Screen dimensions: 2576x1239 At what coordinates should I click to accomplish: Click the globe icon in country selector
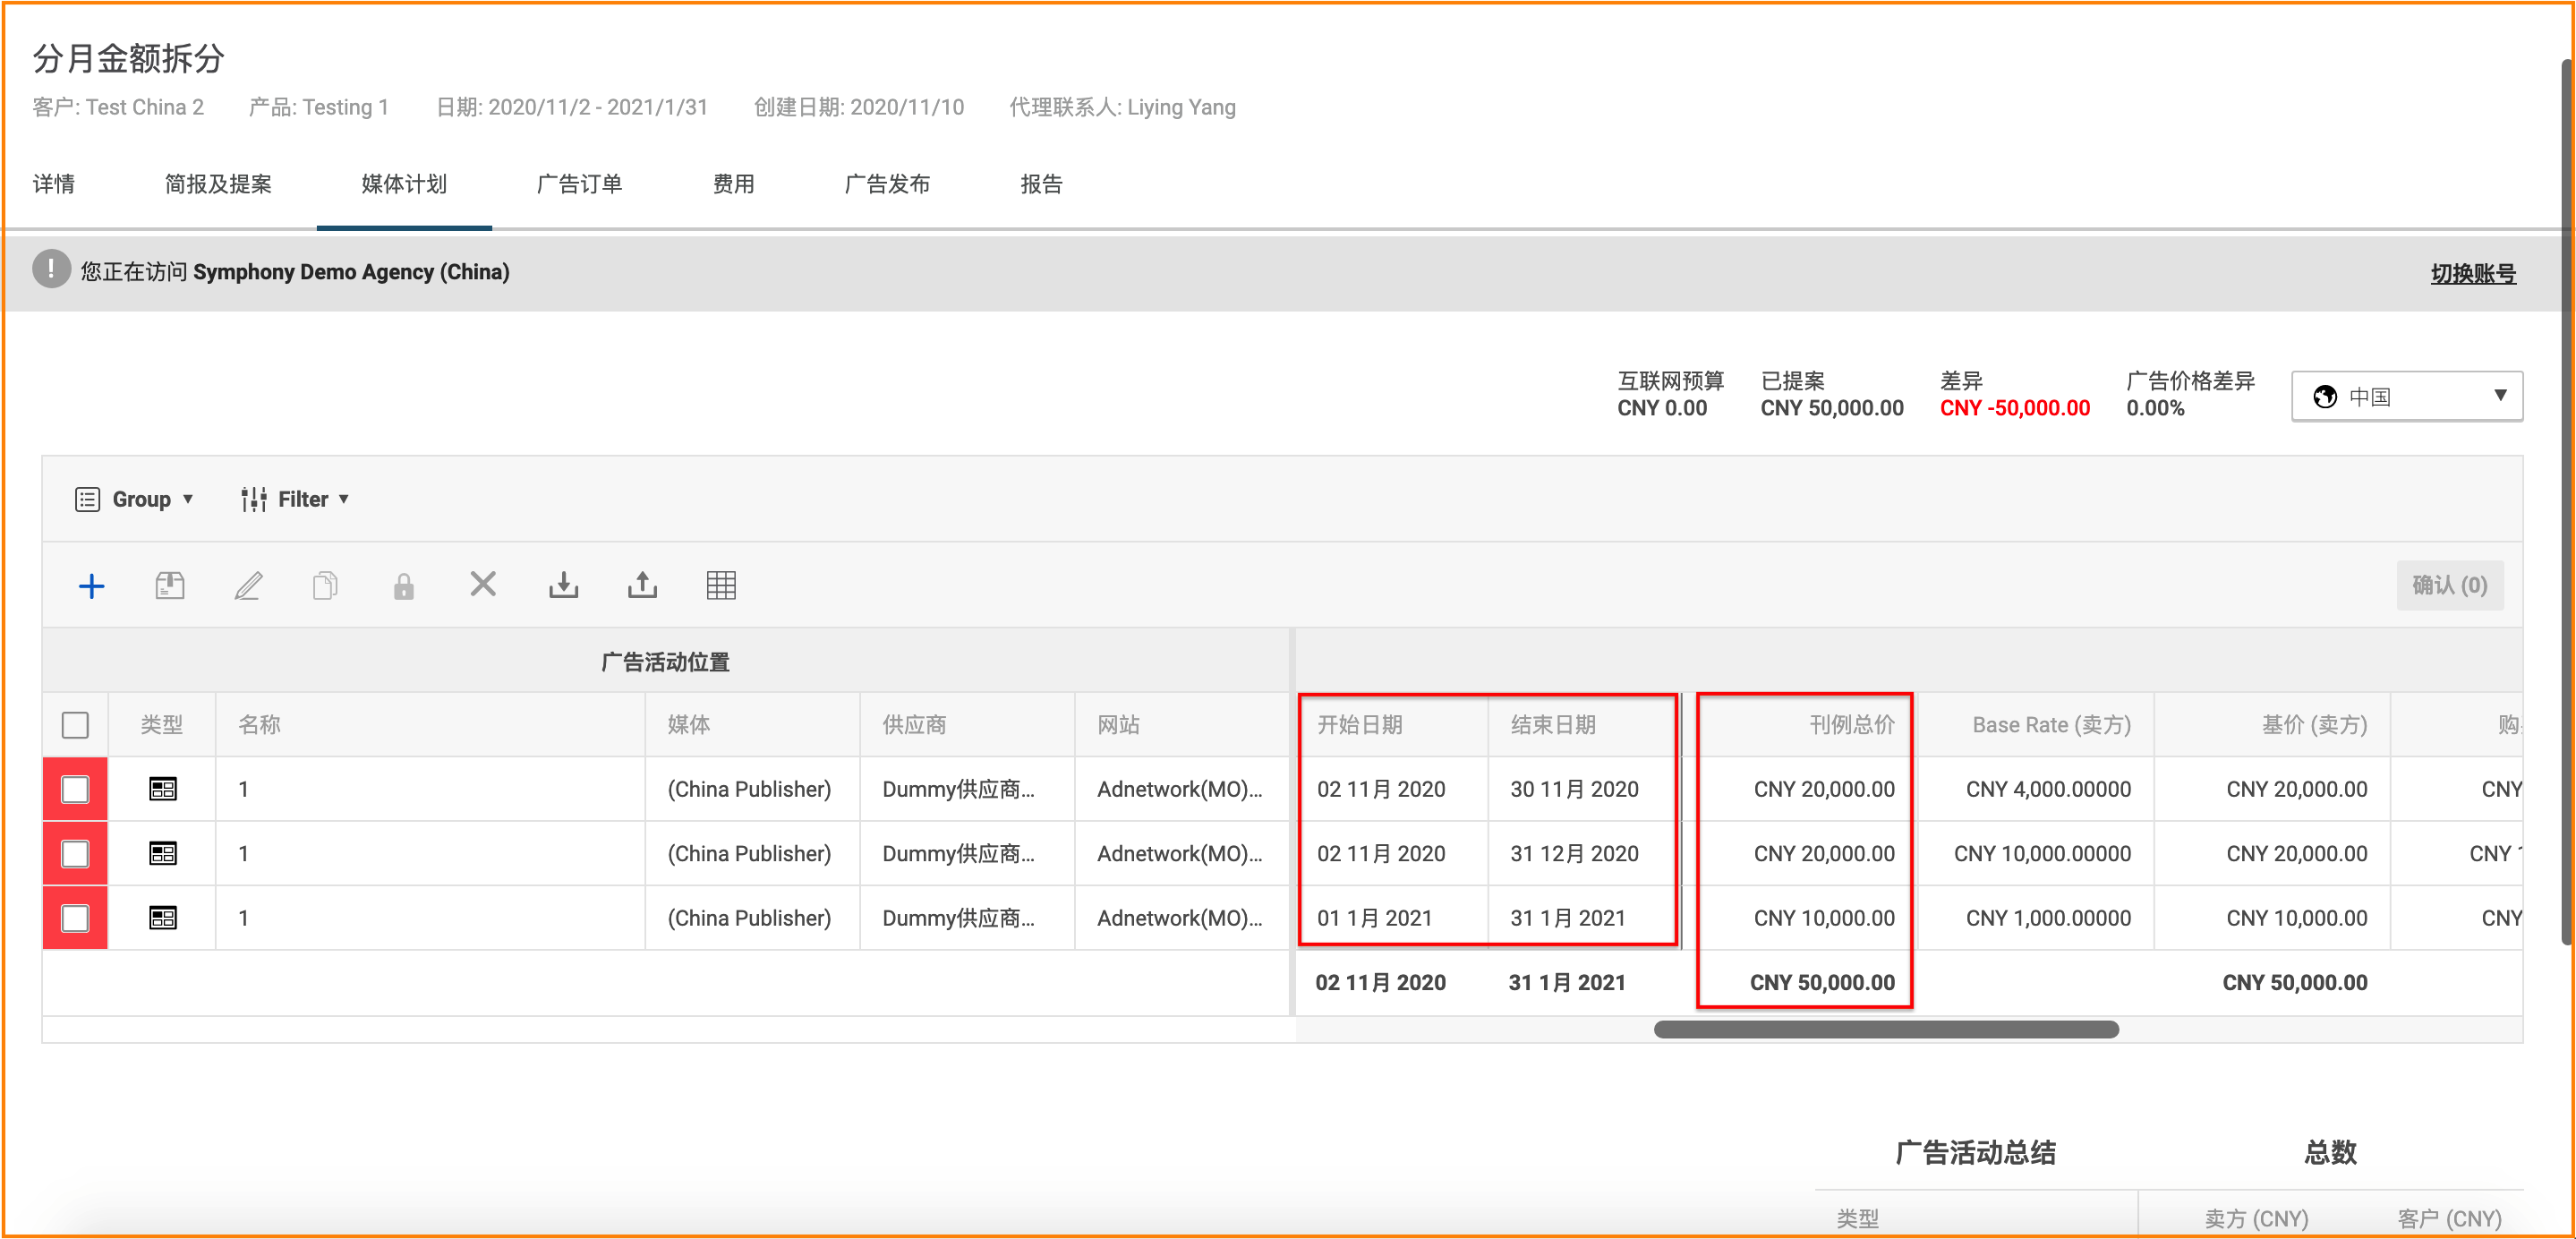coord(2325,397)
